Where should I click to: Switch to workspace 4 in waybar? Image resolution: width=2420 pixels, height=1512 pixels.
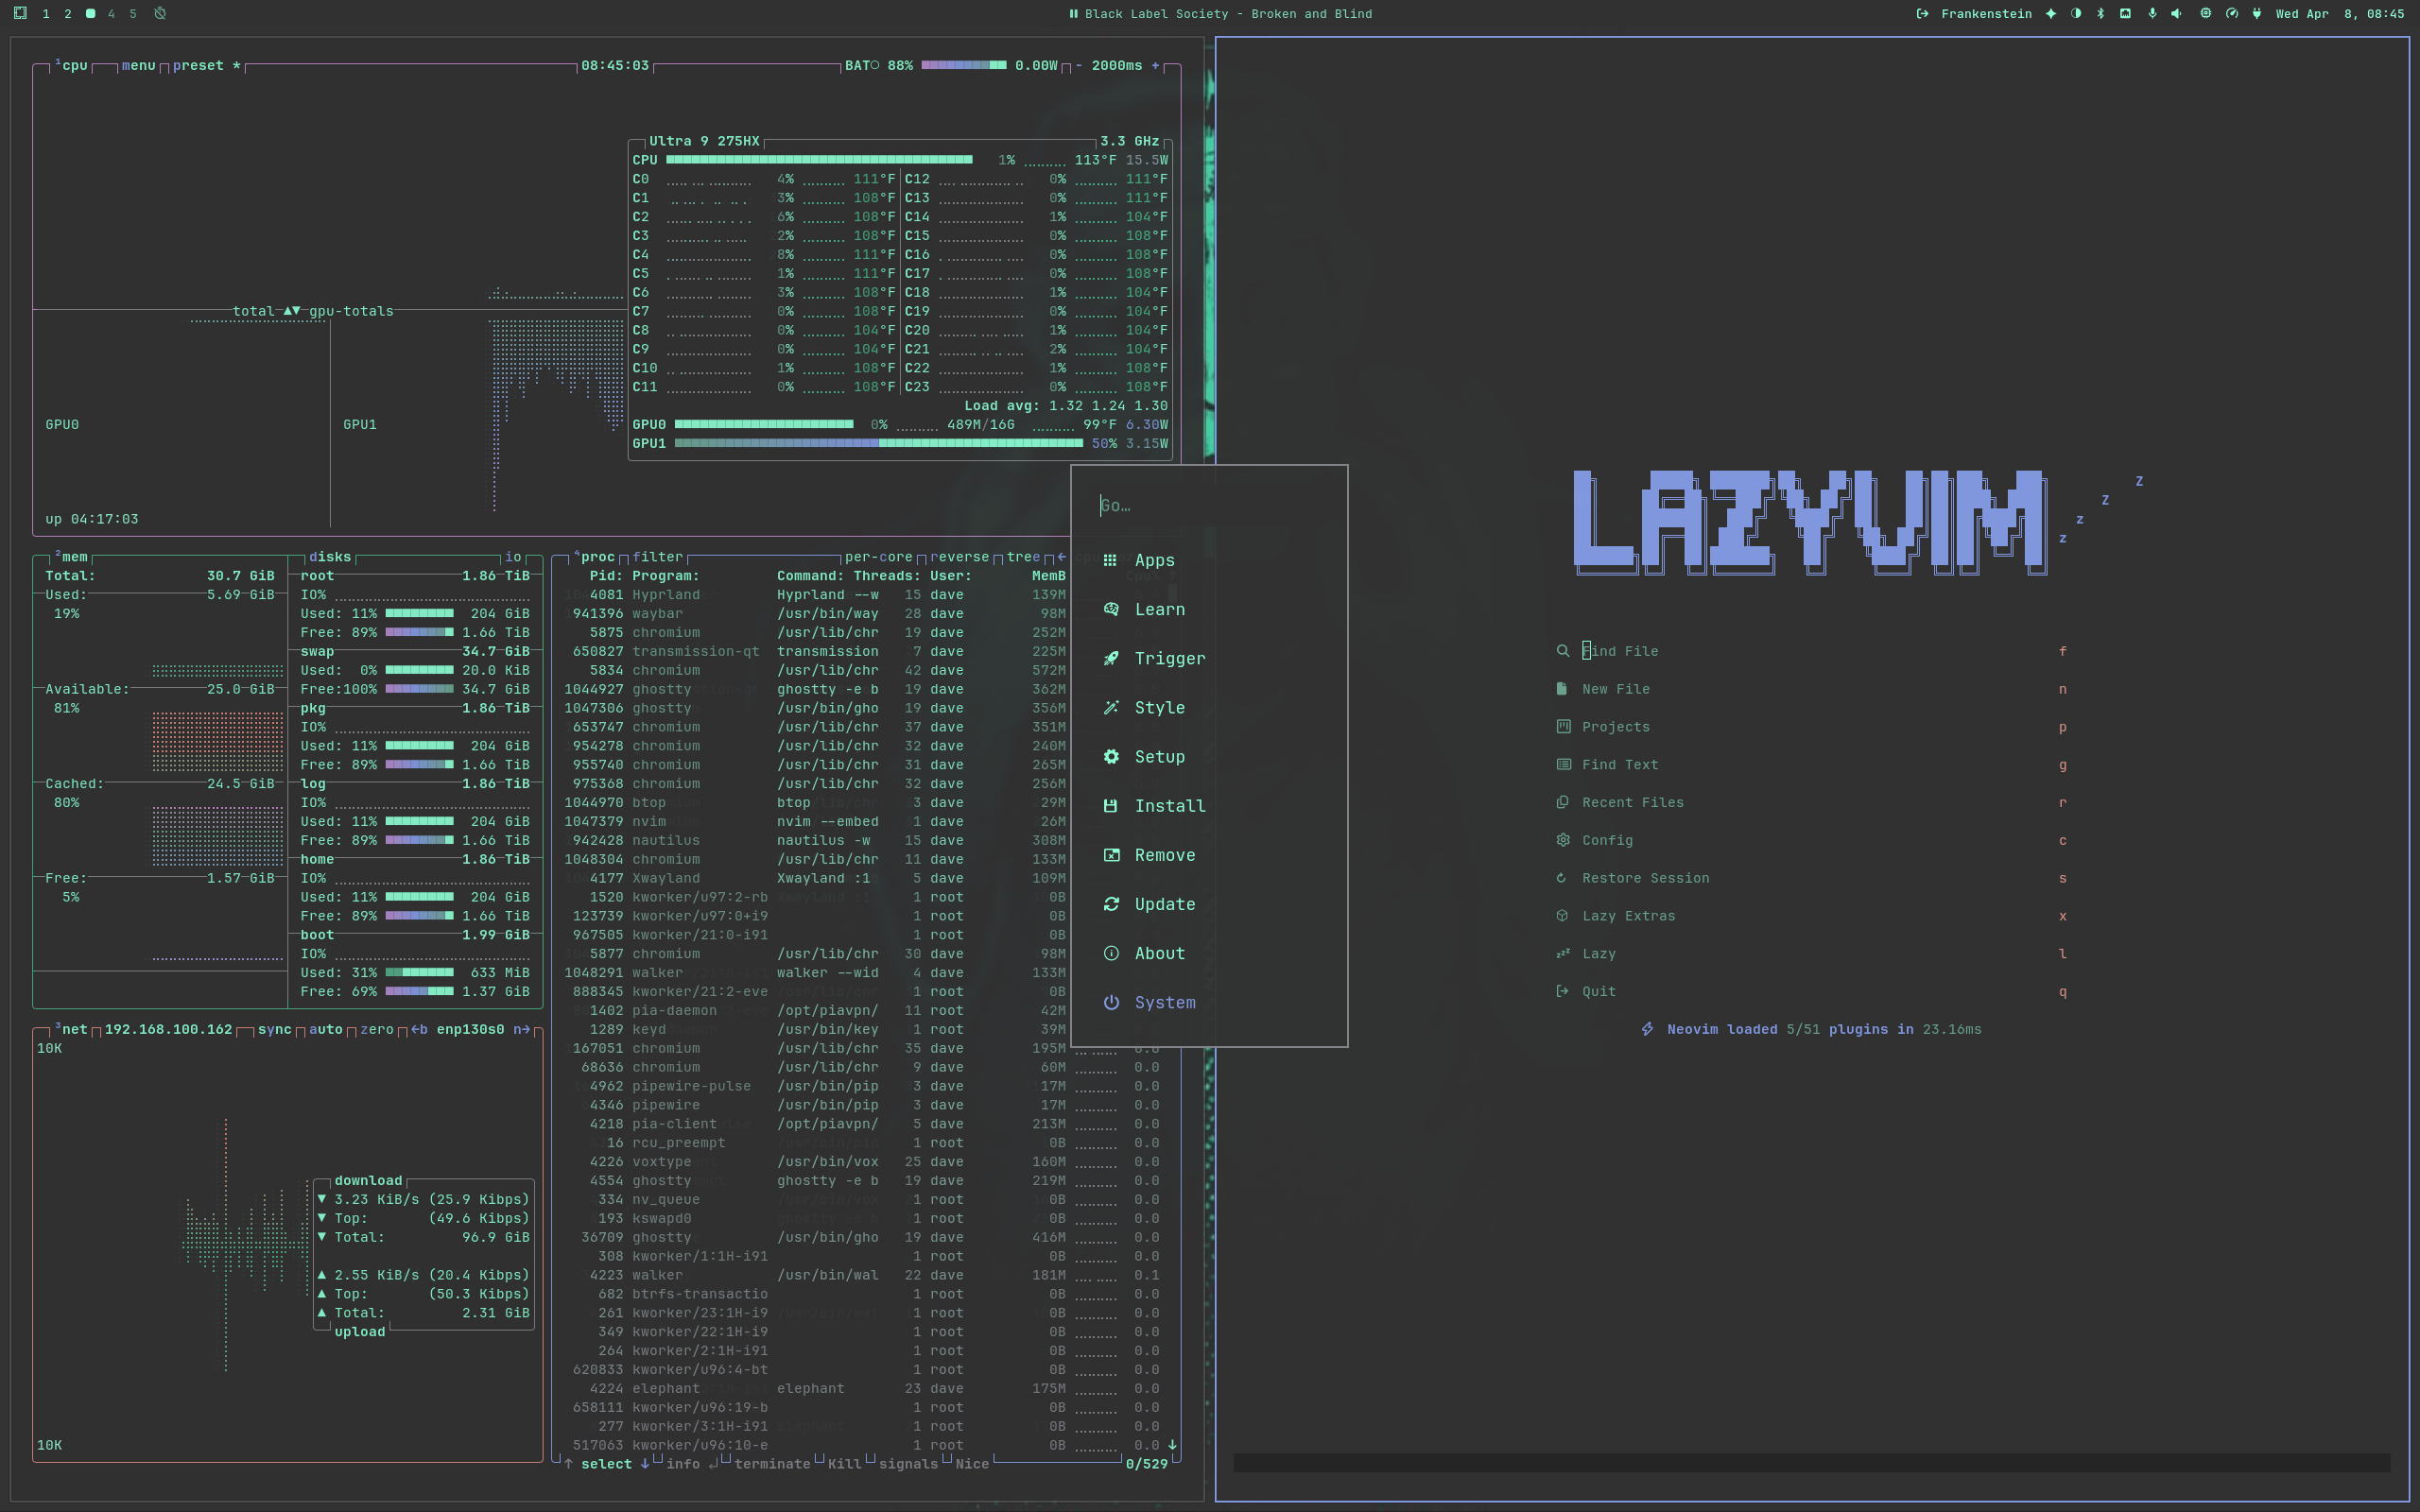coord(111,14)
